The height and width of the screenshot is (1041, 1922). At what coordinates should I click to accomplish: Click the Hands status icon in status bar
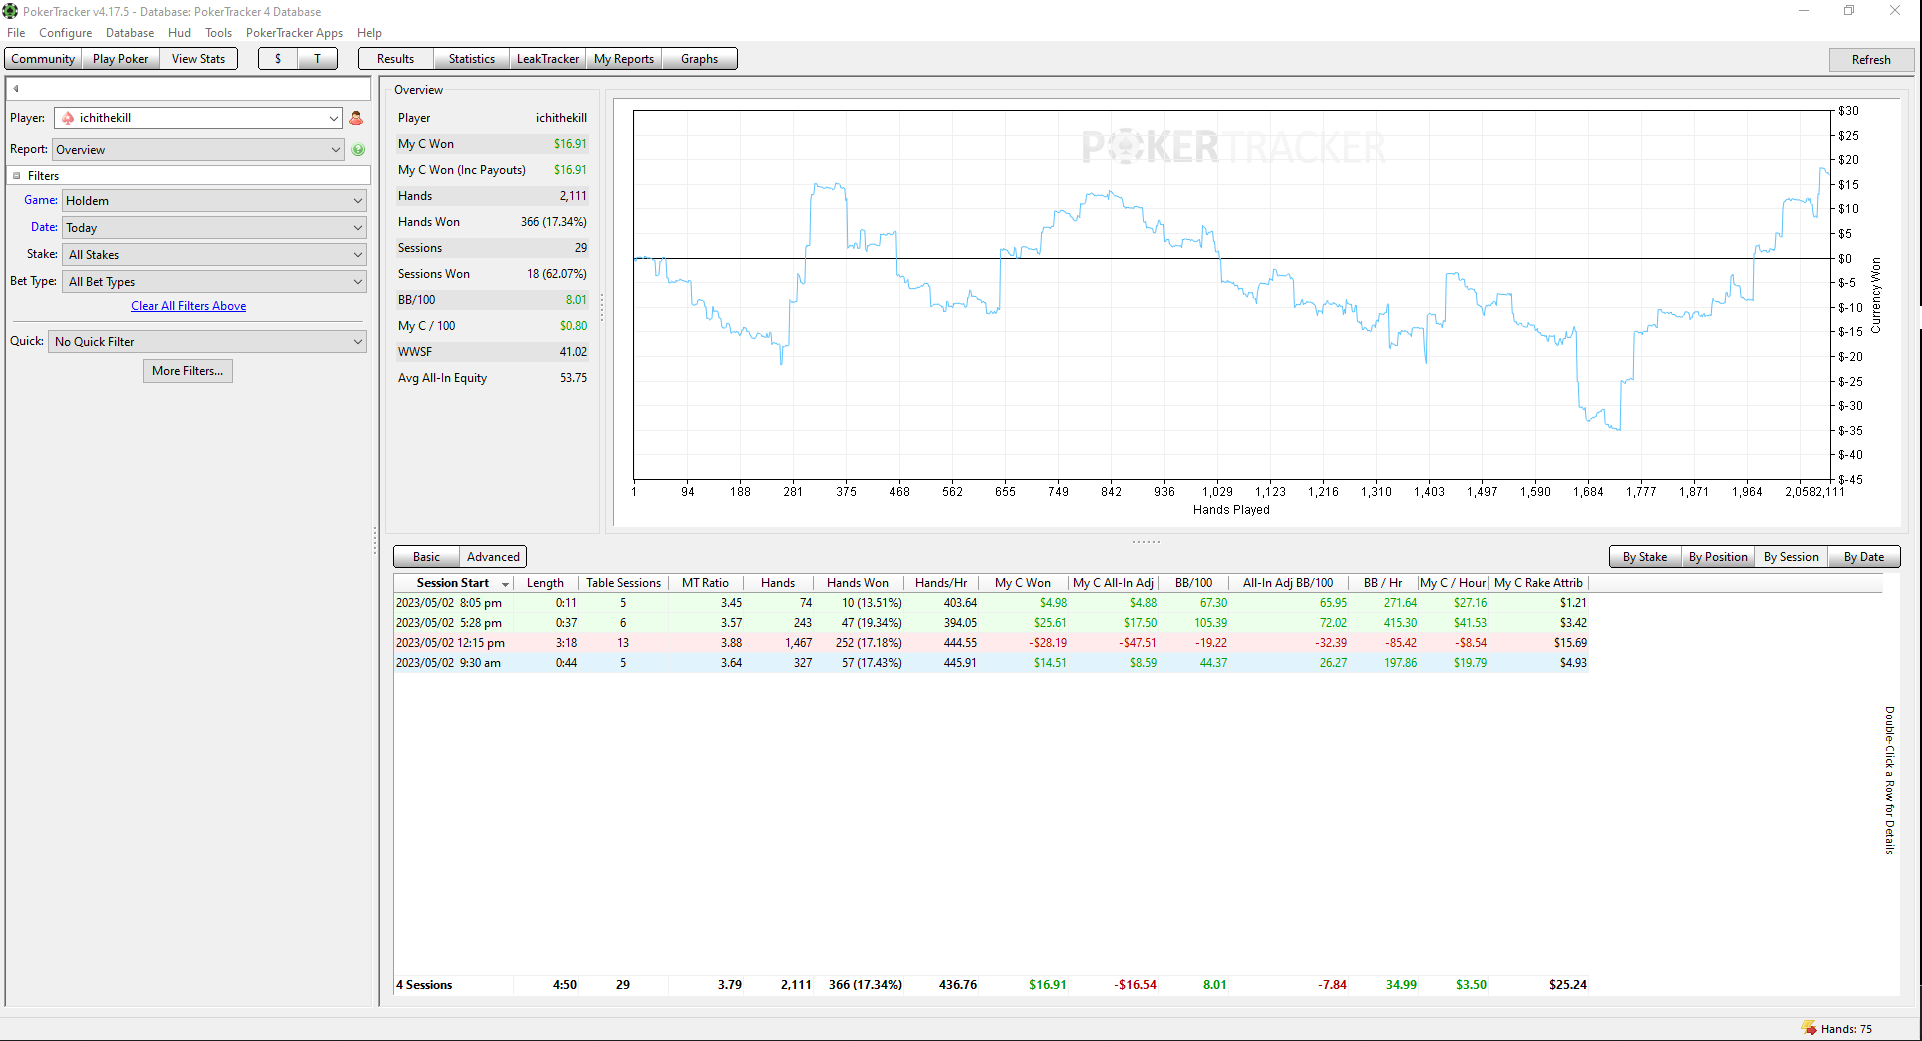pos(1809,1028)
